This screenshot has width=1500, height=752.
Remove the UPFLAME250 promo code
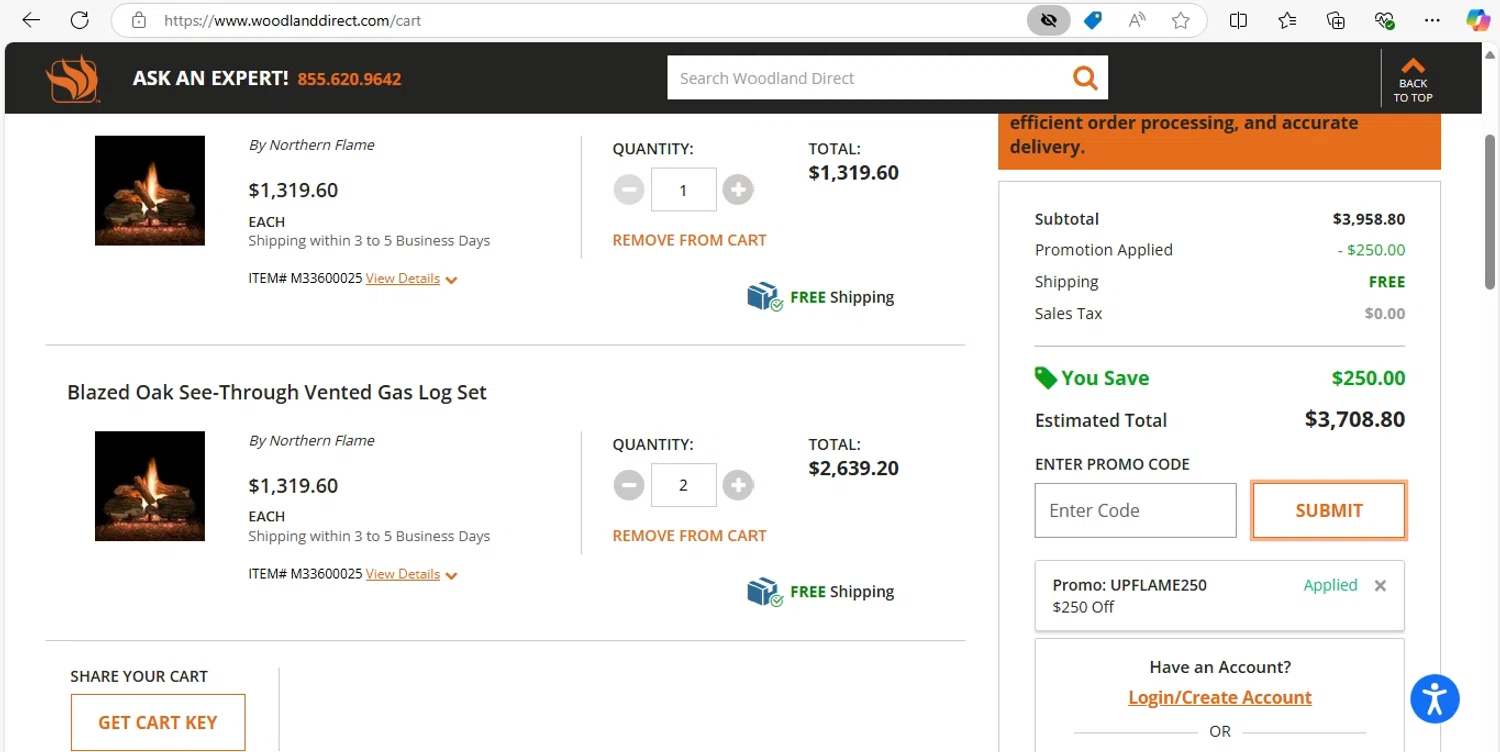tap(1380, 586)
